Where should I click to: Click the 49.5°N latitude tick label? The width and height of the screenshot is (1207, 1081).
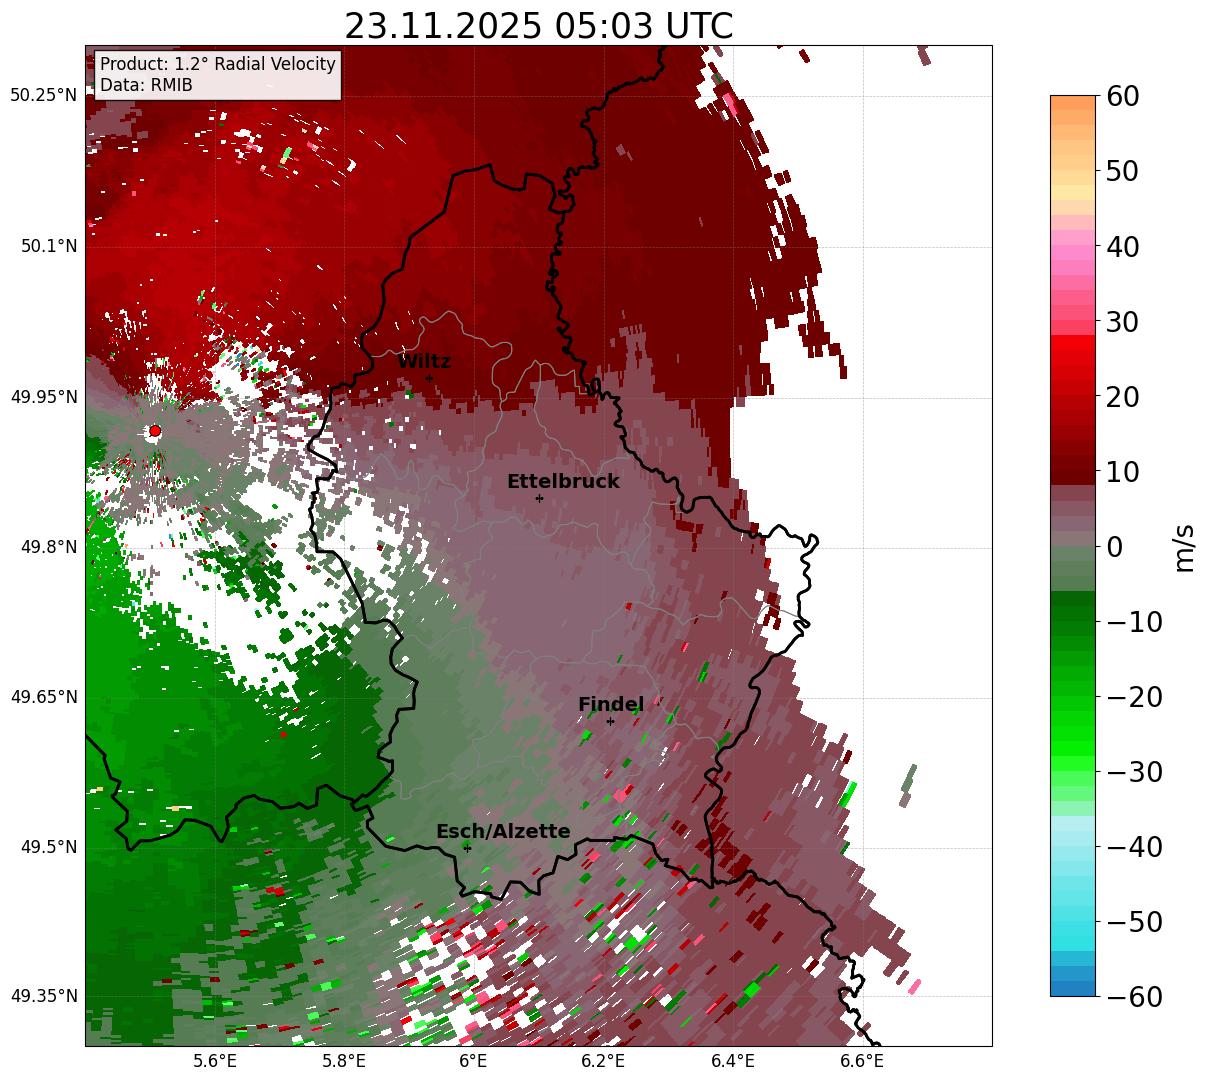pyautogui.click(x=48, y=847)
